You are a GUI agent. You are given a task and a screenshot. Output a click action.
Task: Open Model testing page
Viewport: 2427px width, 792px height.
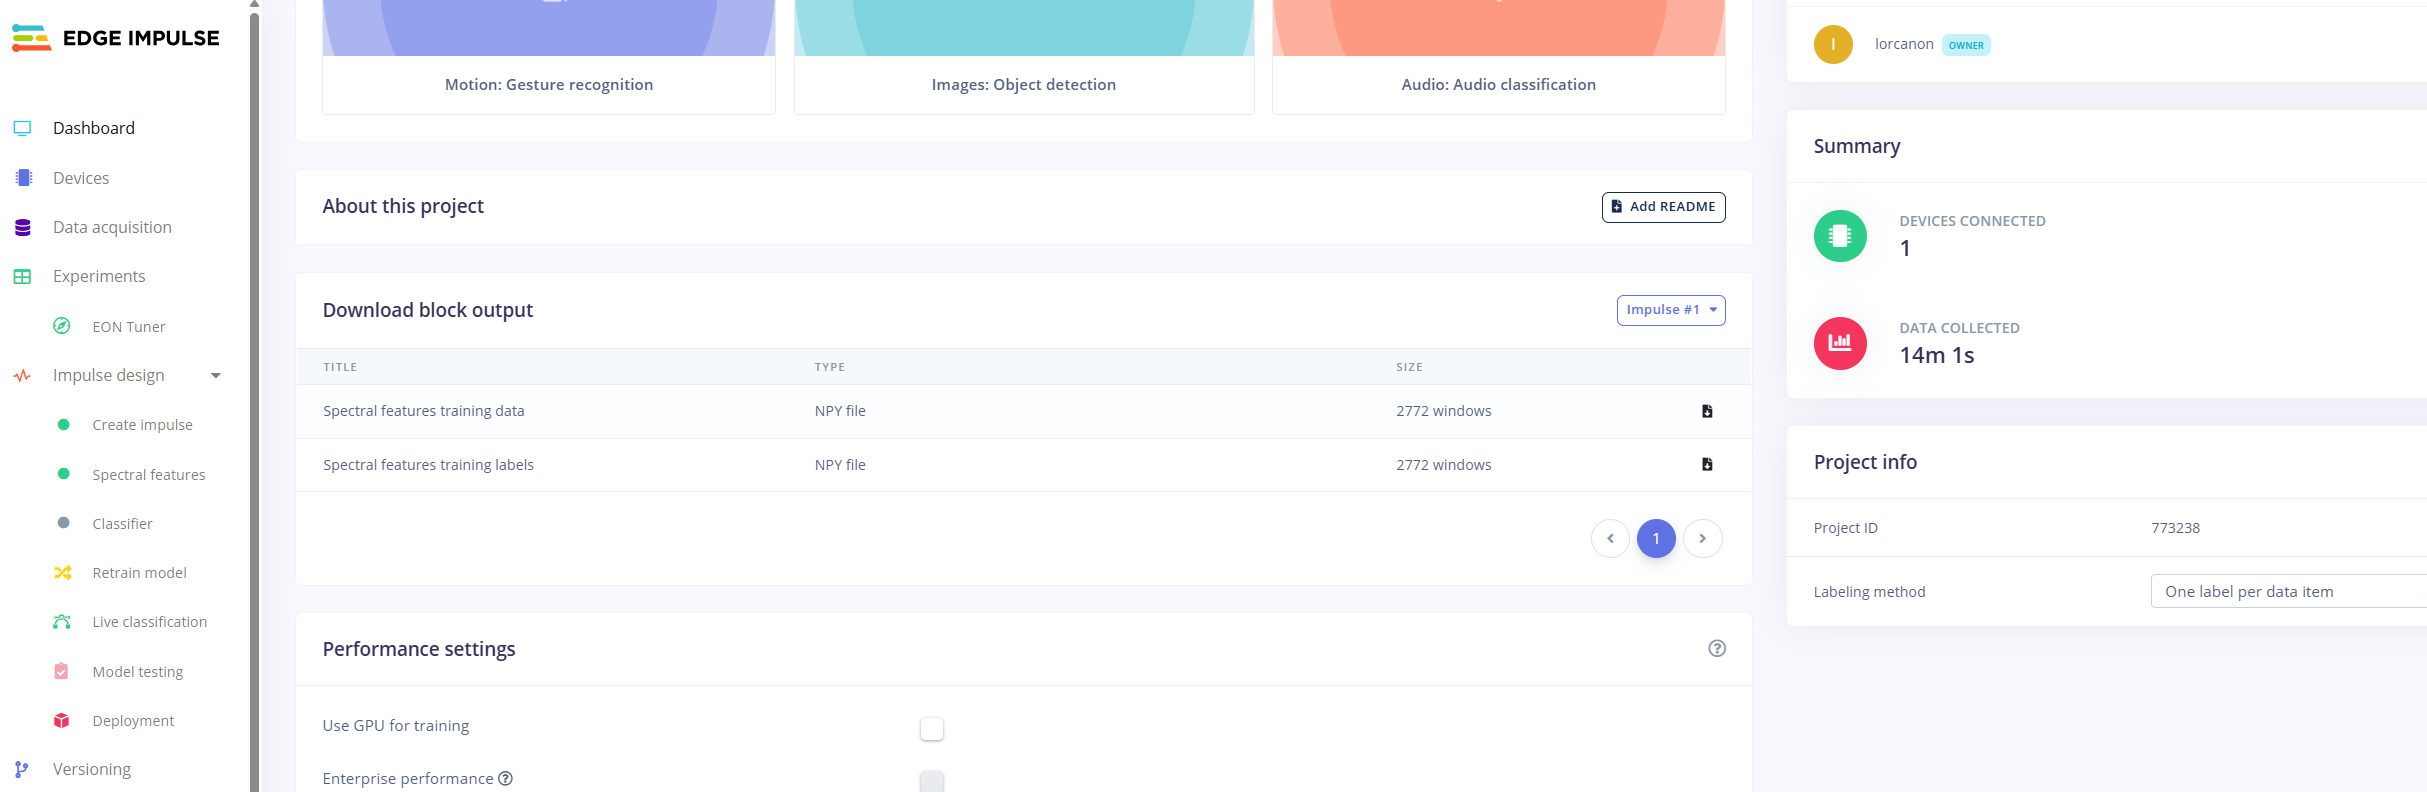click(x=138, y=672)
